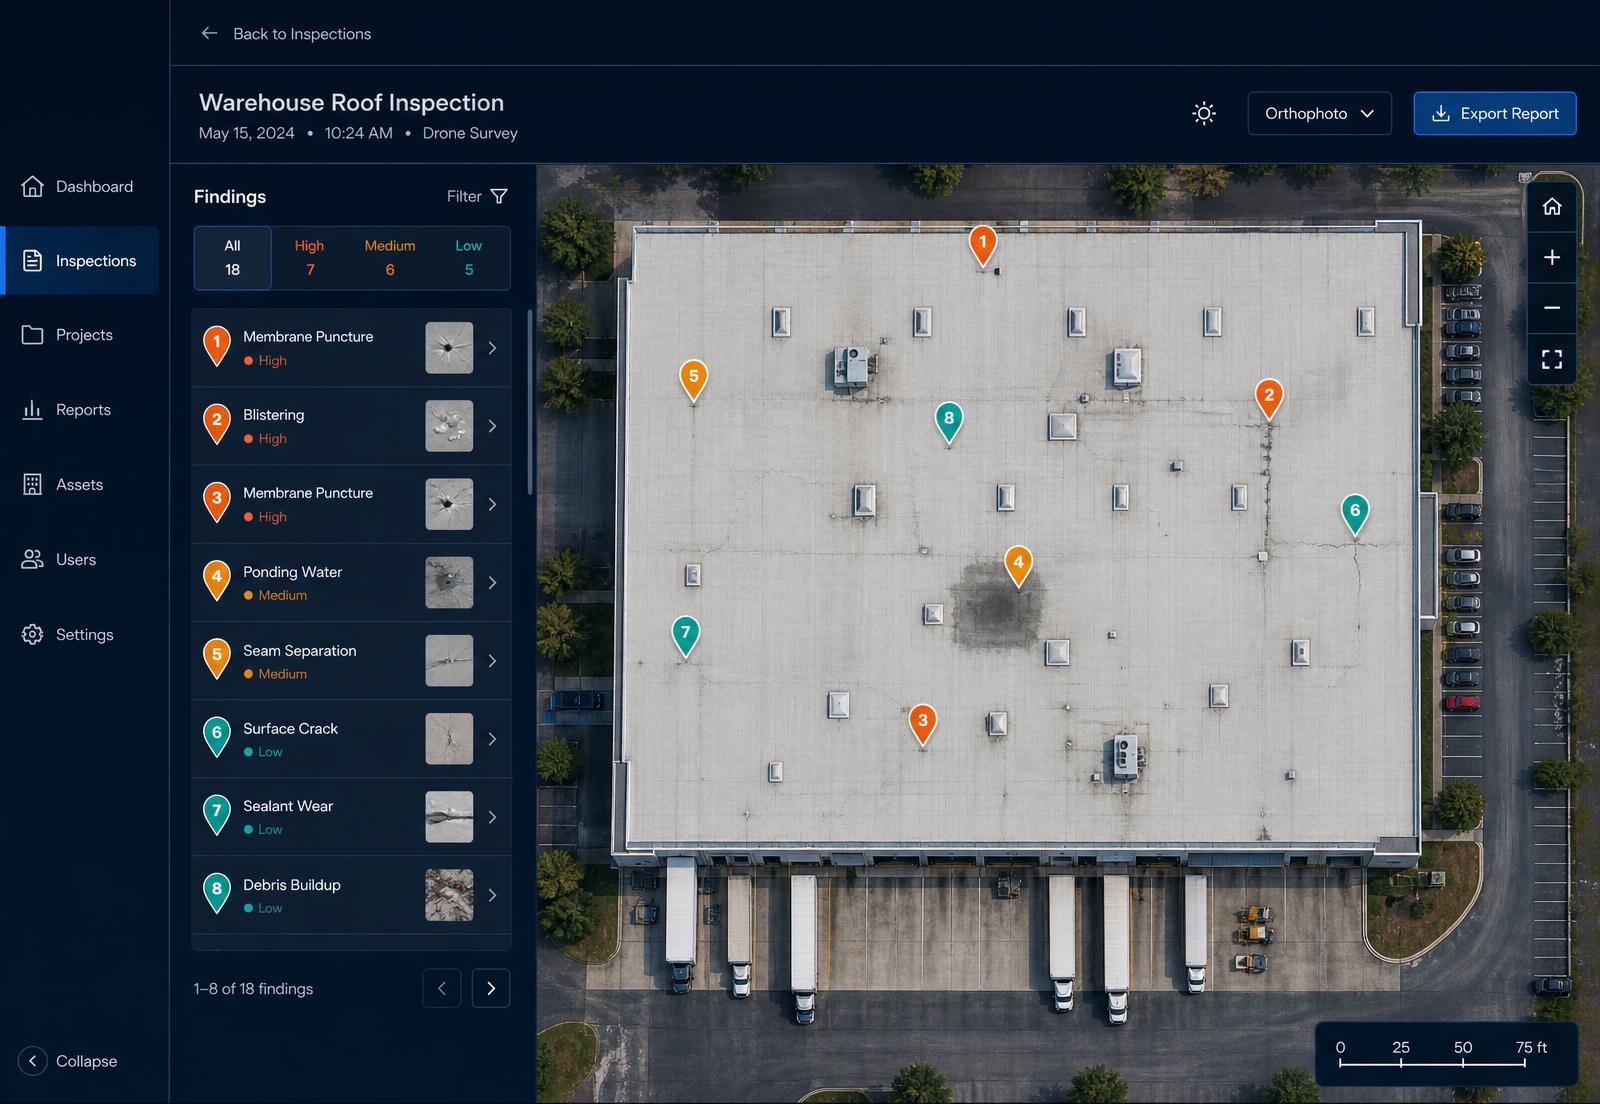Expand finding 3 Membrane Puncture chevron
The image size is (1600, 1104).
coord(492,504)
